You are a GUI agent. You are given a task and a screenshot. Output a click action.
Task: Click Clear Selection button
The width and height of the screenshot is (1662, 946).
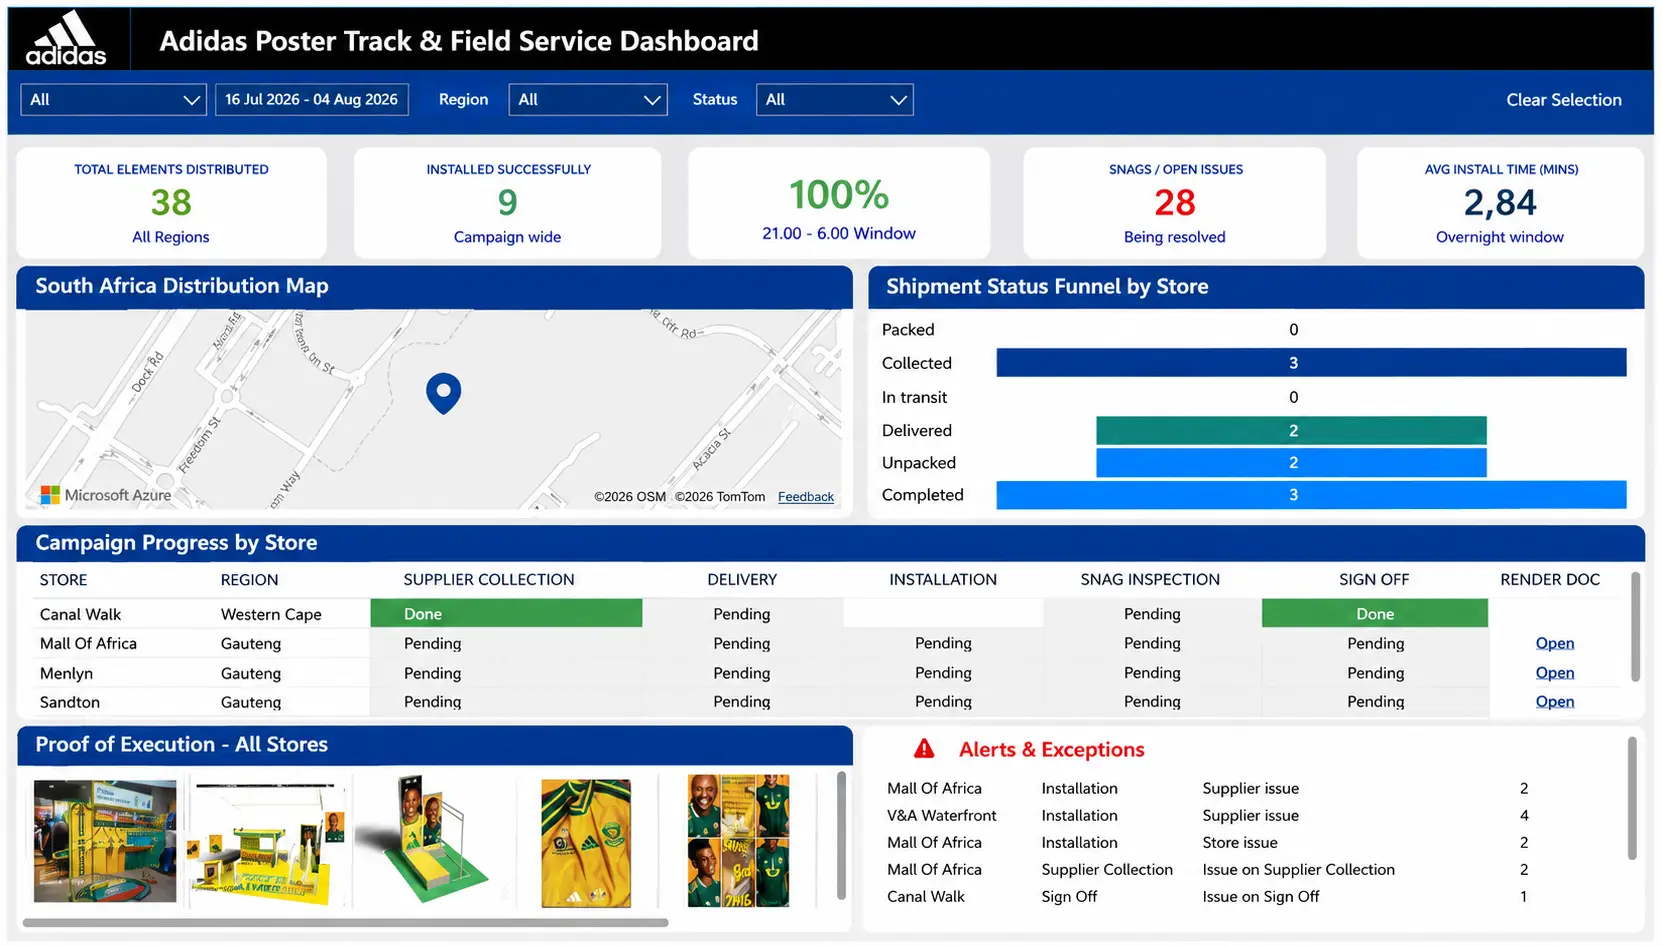click(x=1563, y=100)
